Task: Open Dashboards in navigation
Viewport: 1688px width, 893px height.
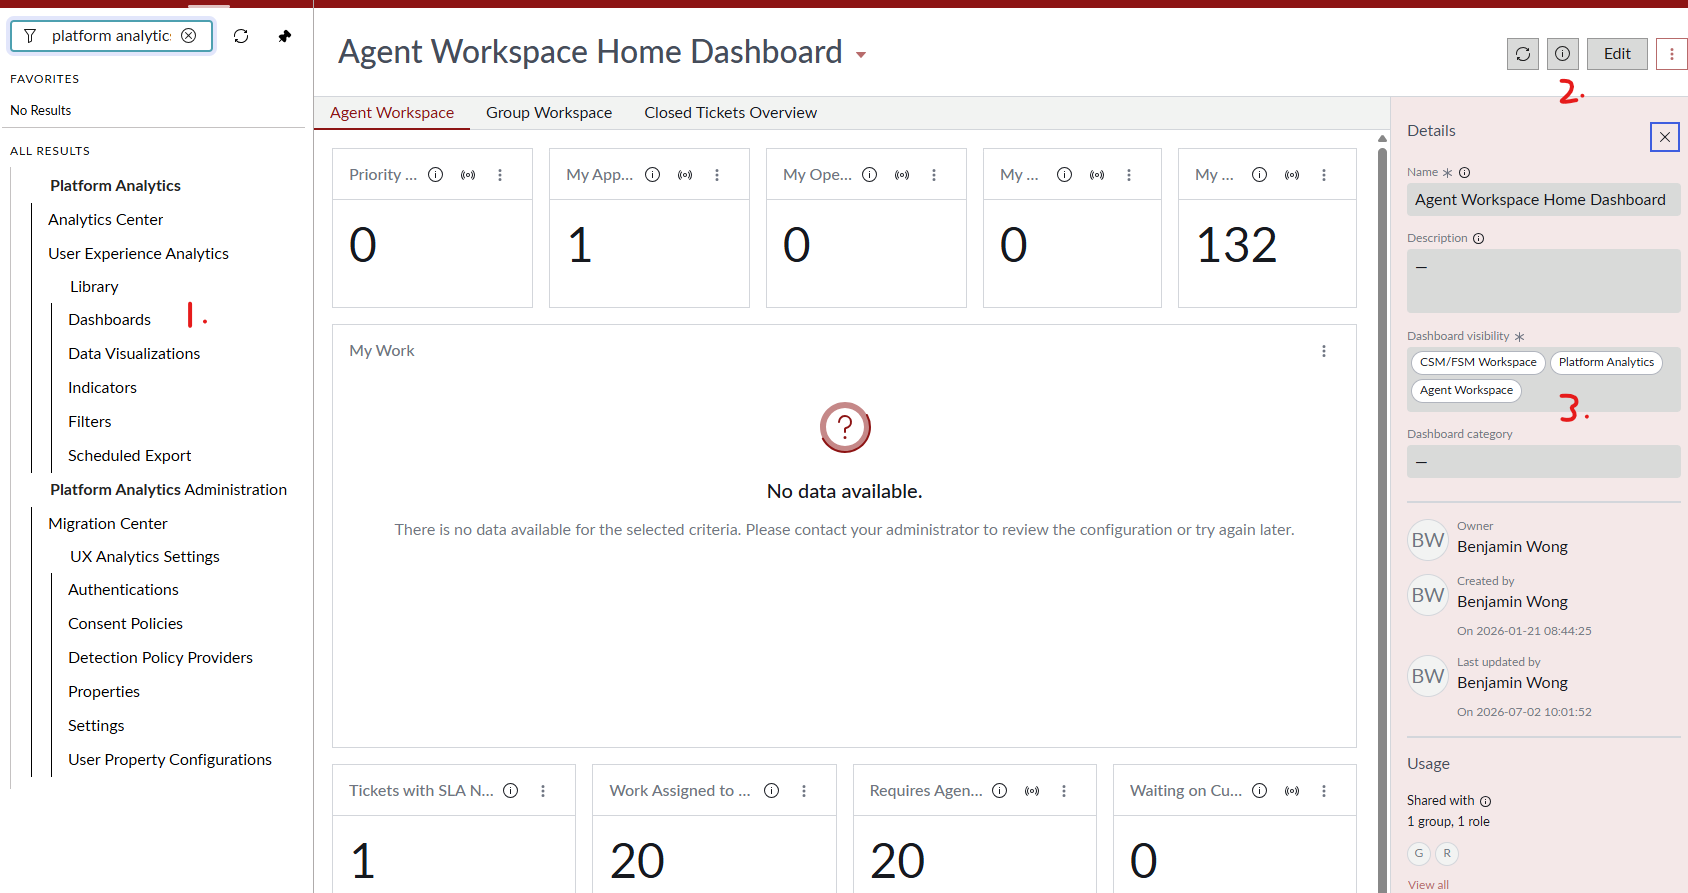Action: coord(110,320)
